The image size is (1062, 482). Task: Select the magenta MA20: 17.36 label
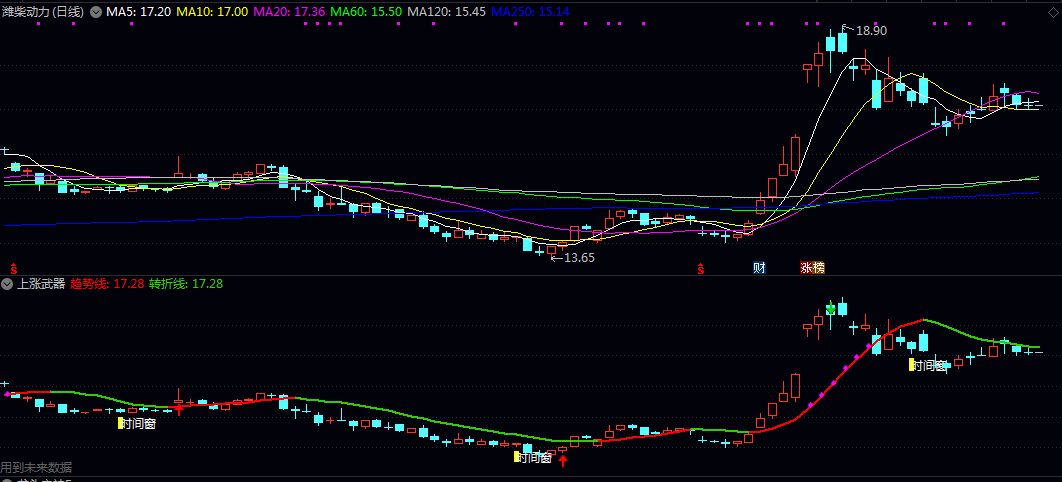(291, 12)
